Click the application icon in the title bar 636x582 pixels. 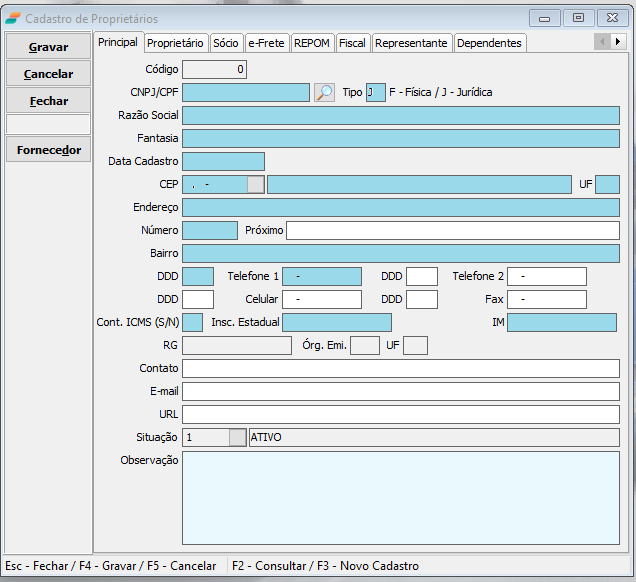12,18
